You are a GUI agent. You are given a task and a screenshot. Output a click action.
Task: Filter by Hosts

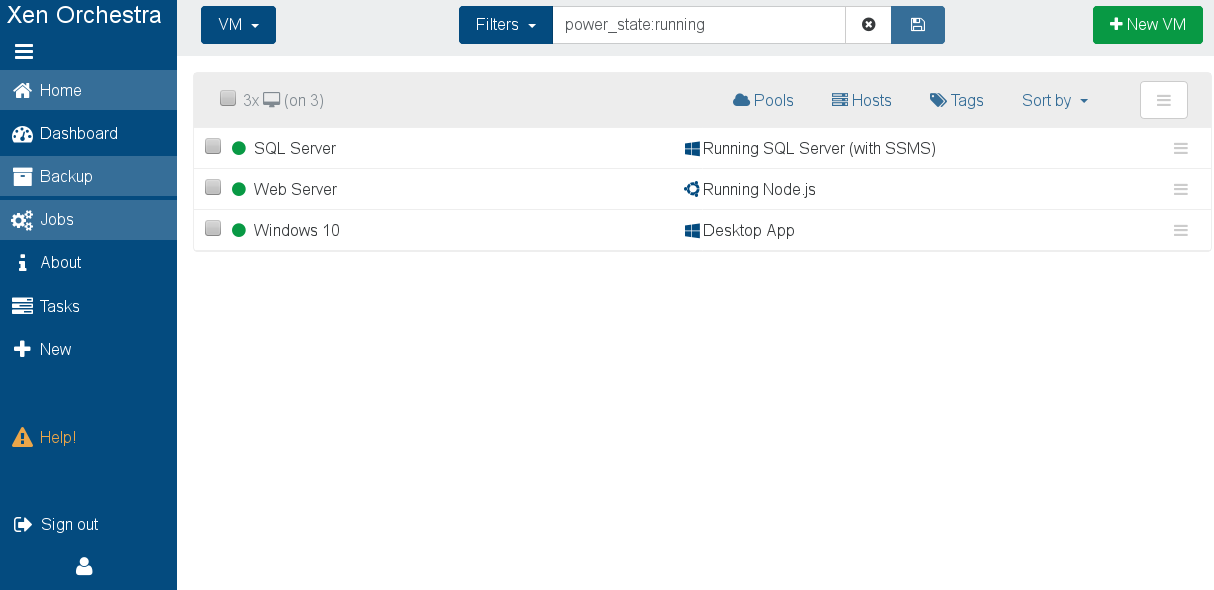pyautogui.click(x=861, y=100)
